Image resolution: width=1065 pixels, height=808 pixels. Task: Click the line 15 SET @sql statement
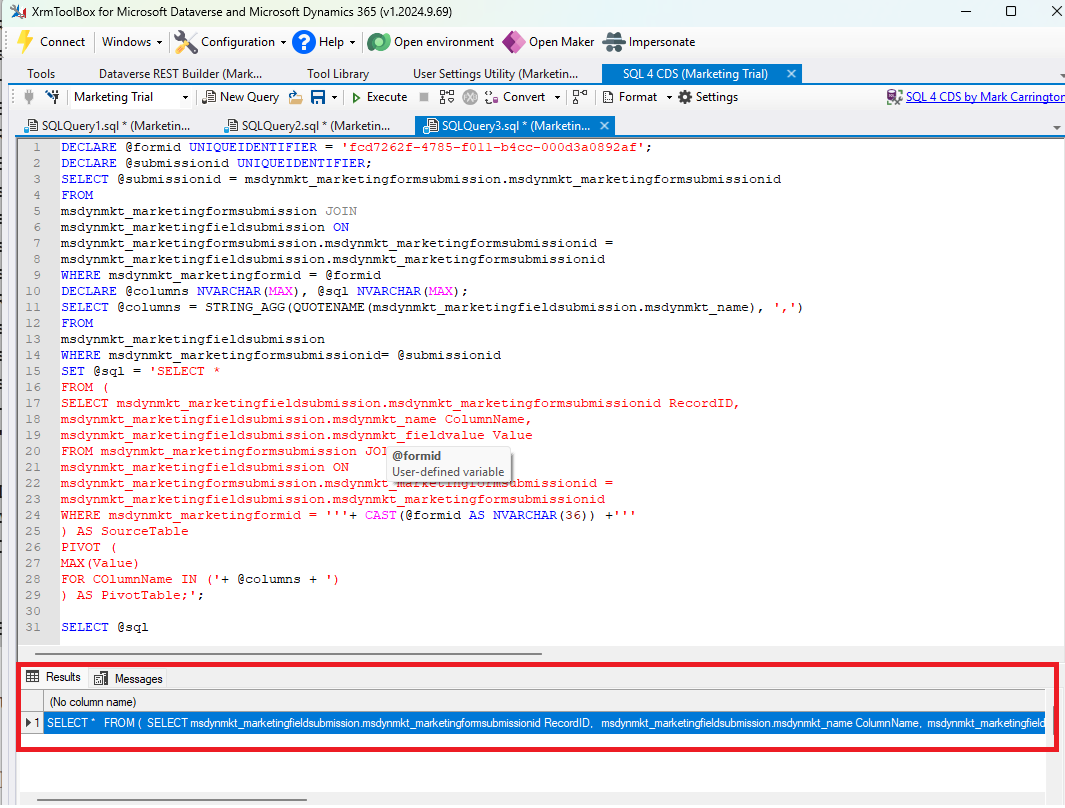coord(141,371)
